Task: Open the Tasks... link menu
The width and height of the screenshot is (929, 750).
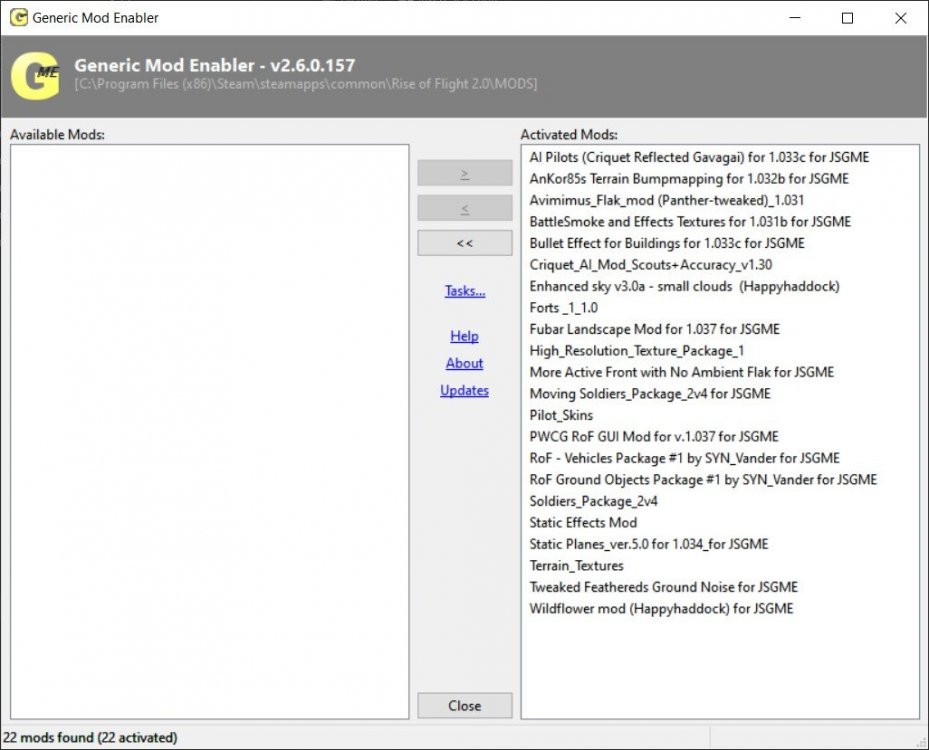Action: click(464, 291)
